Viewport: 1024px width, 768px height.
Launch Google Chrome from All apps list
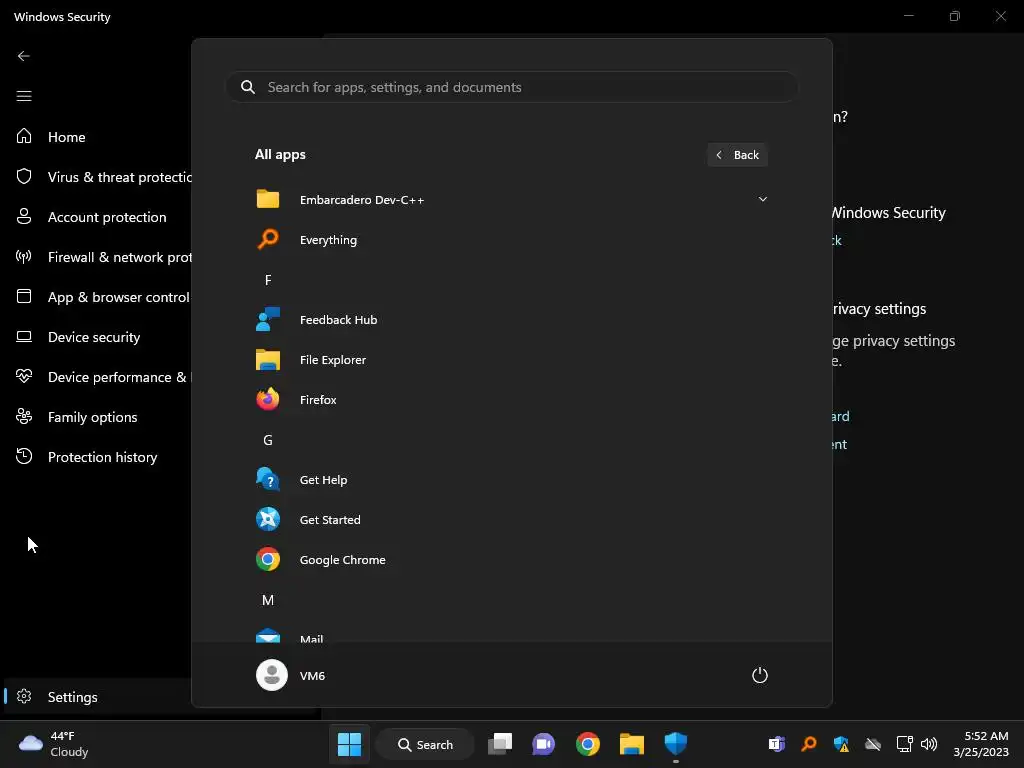(x=511, y=560)
